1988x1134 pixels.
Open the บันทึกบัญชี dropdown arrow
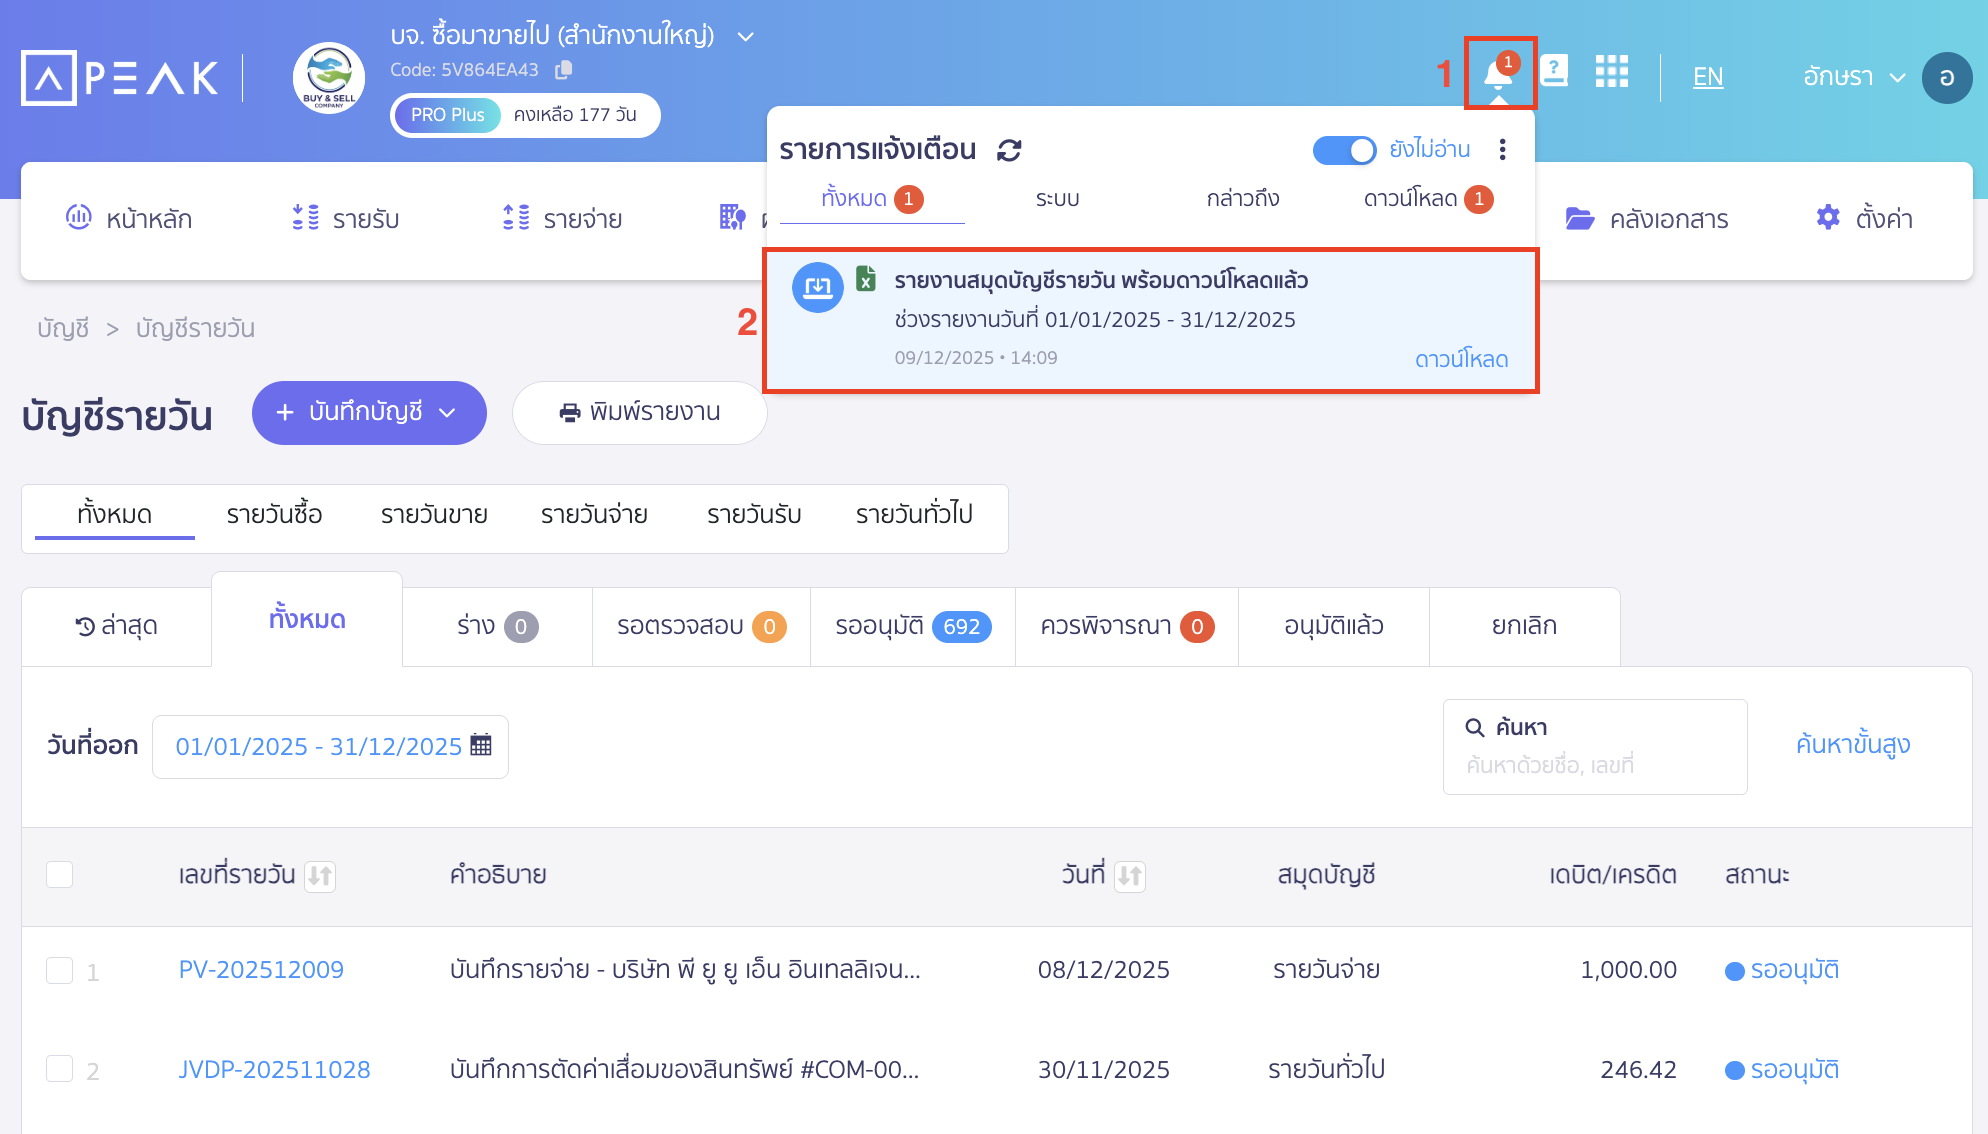[447, 412]
